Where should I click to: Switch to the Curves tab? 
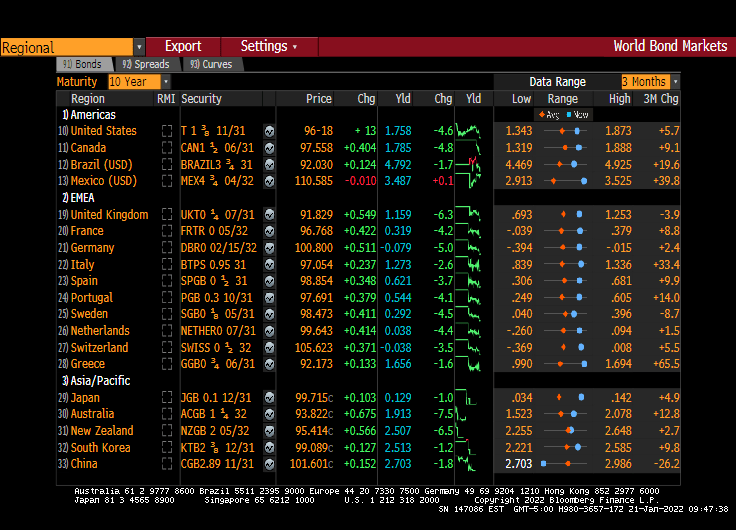211,64
